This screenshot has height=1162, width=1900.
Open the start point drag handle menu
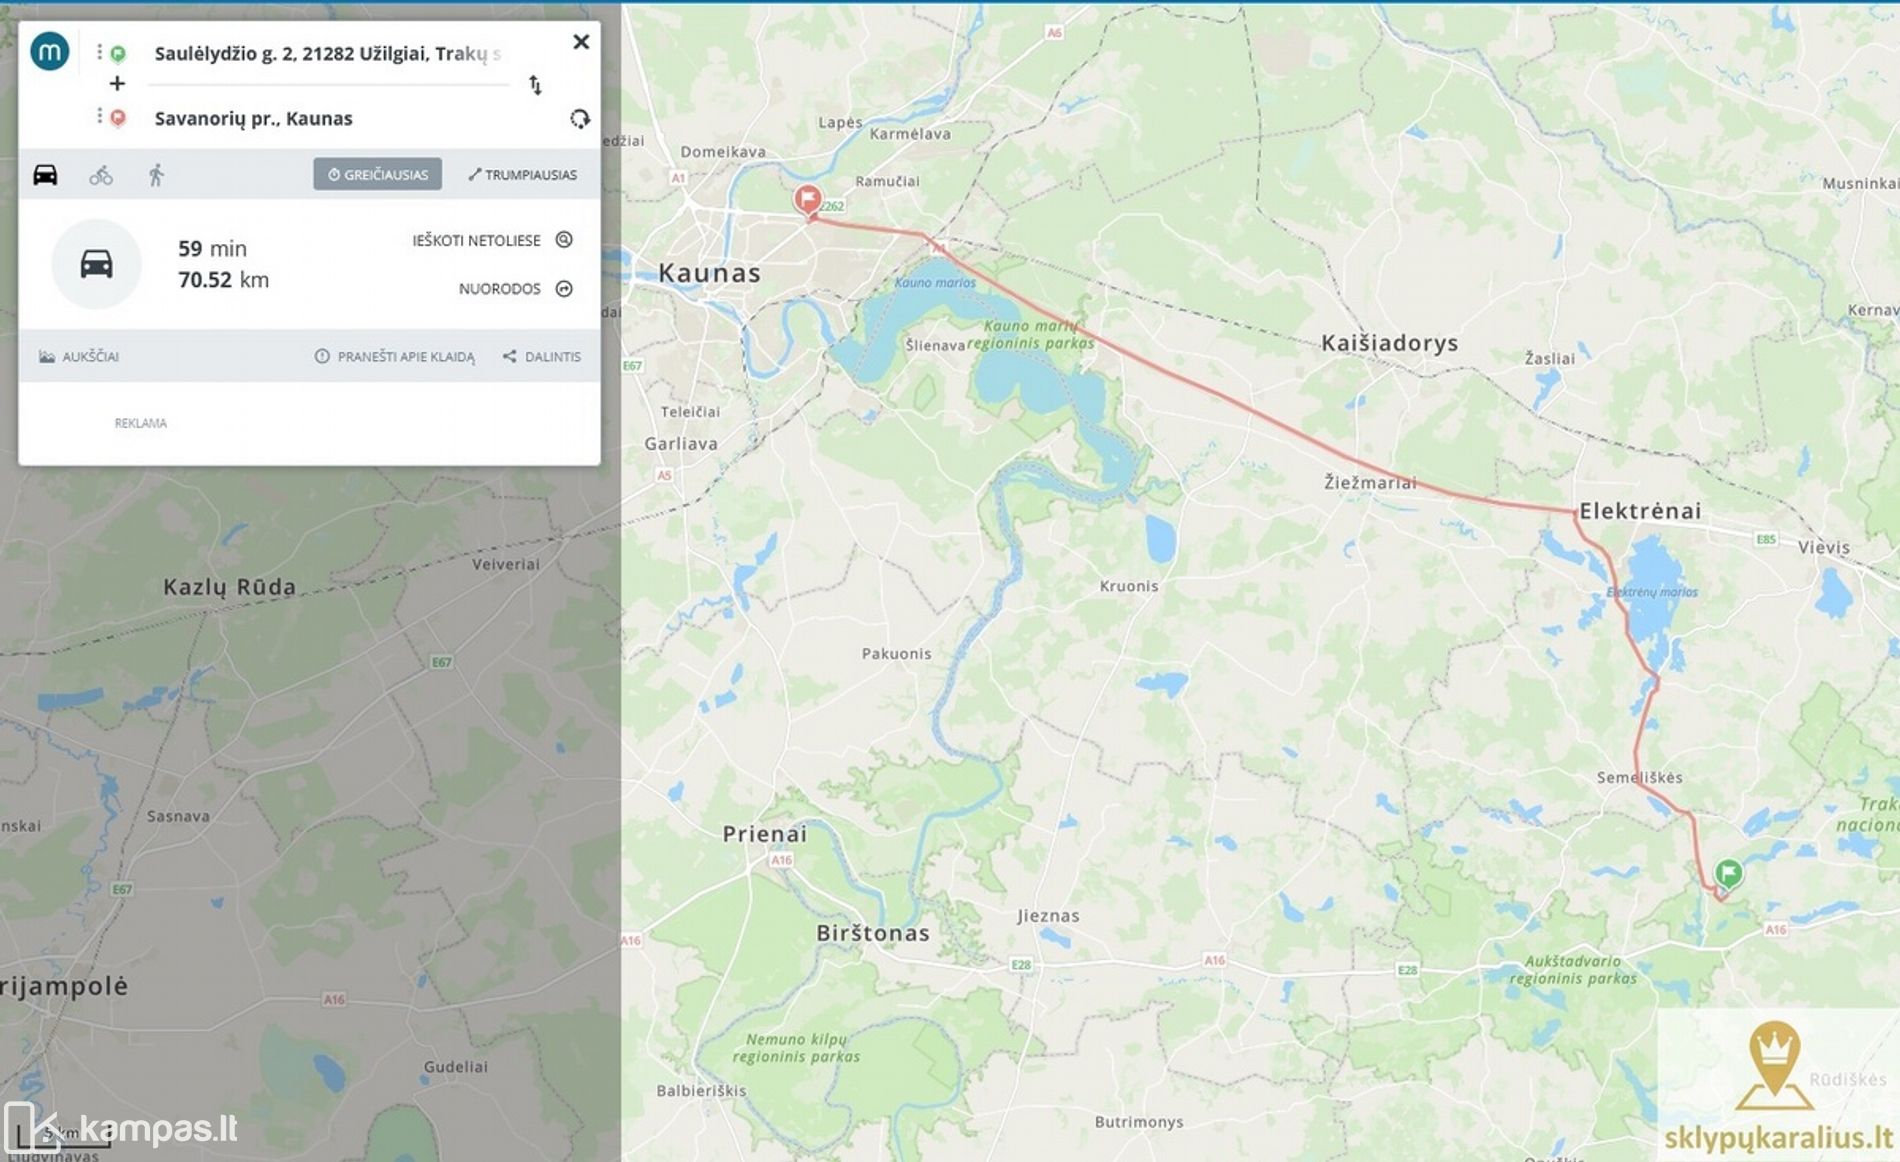[x=99, y=51]
